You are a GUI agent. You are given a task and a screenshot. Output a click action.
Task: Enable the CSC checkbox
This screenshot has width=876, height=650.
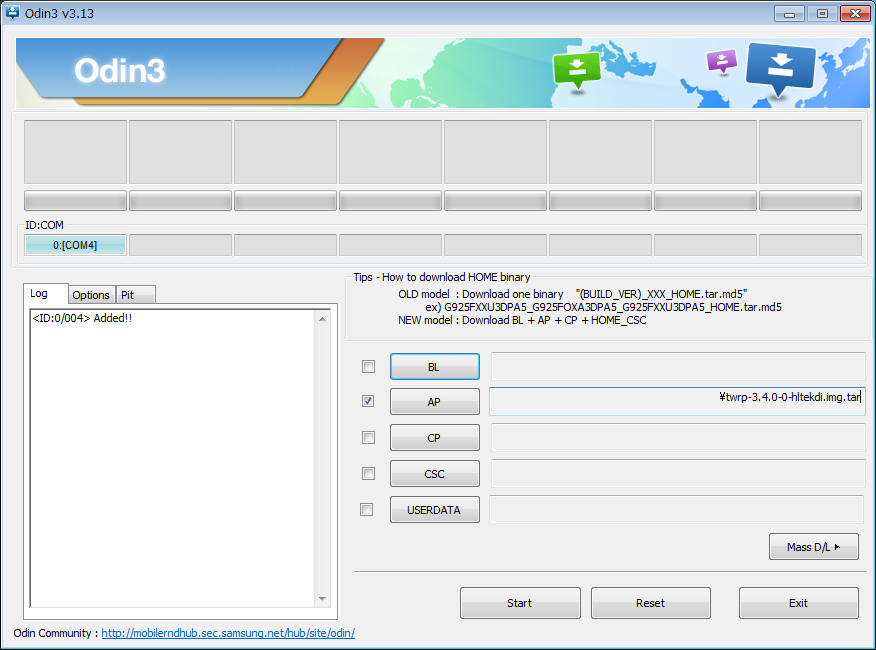tap(368, 473)
